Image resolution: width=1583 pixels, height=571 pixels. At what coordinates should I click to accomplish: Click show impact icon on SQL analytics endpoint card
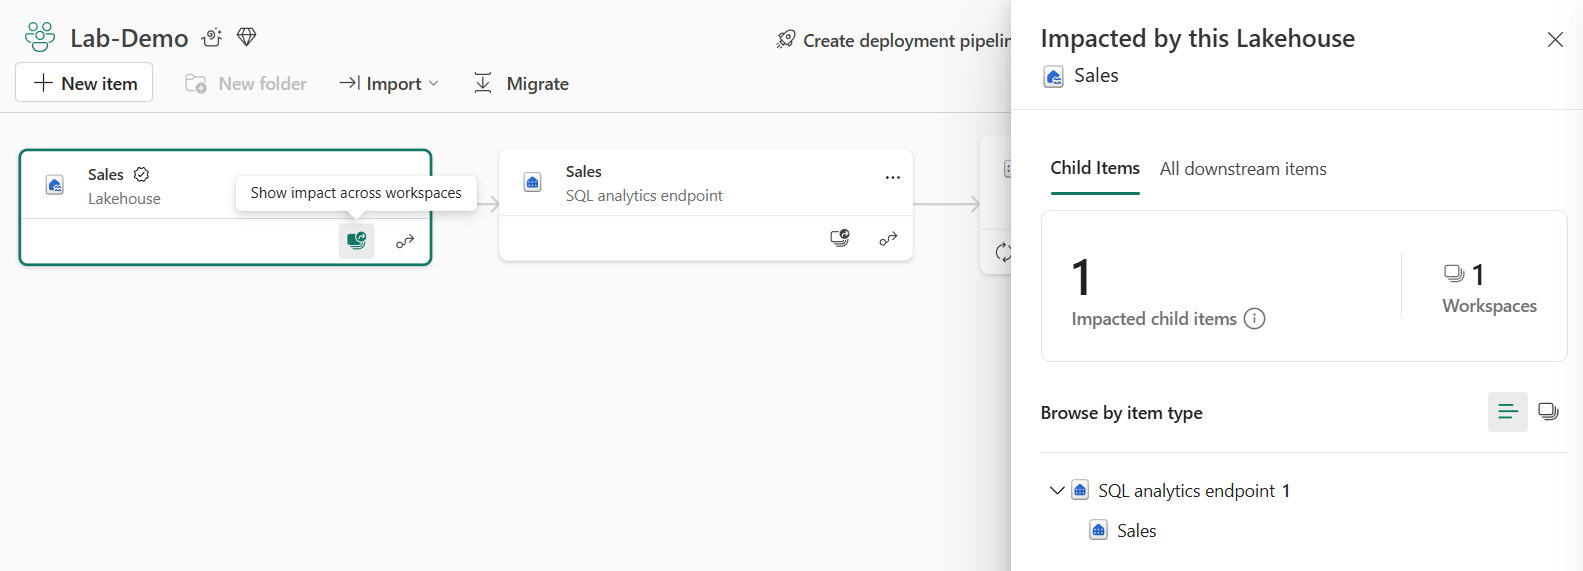coord(840,238)
